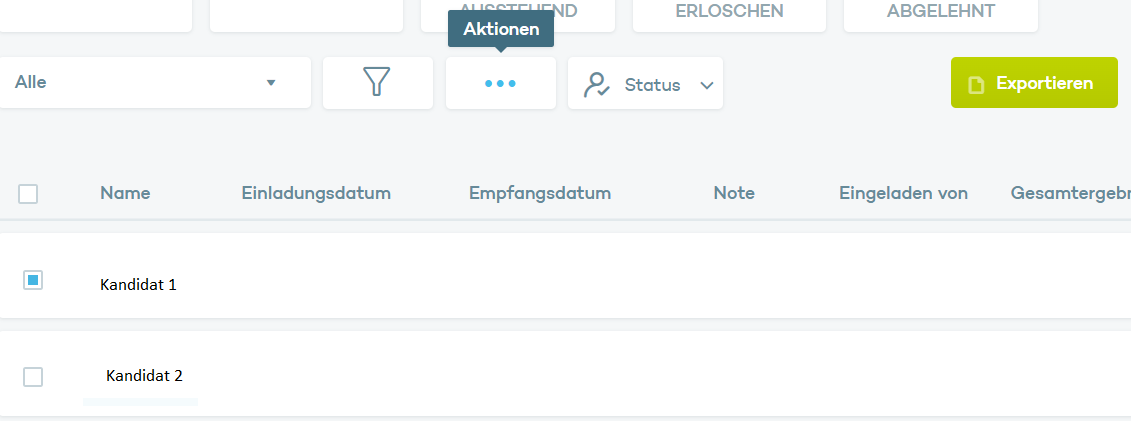The height and width of the screenshot is (421, 1131).
Task: Open the Aktionen three-dots menu
Action: pos(500,83)
